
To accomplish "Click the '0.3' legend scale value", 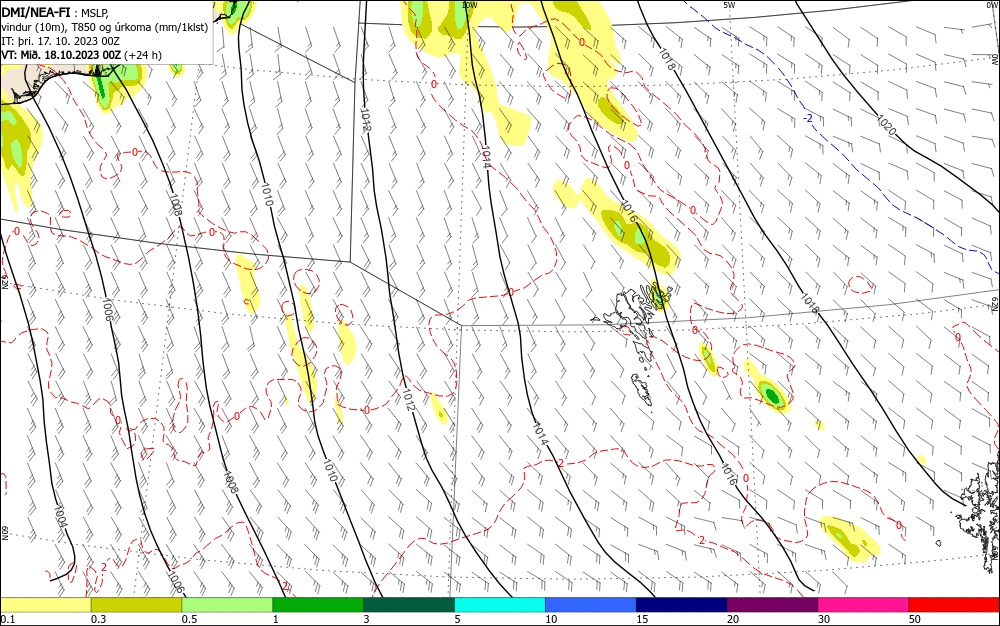I will [x=98, y=619].
